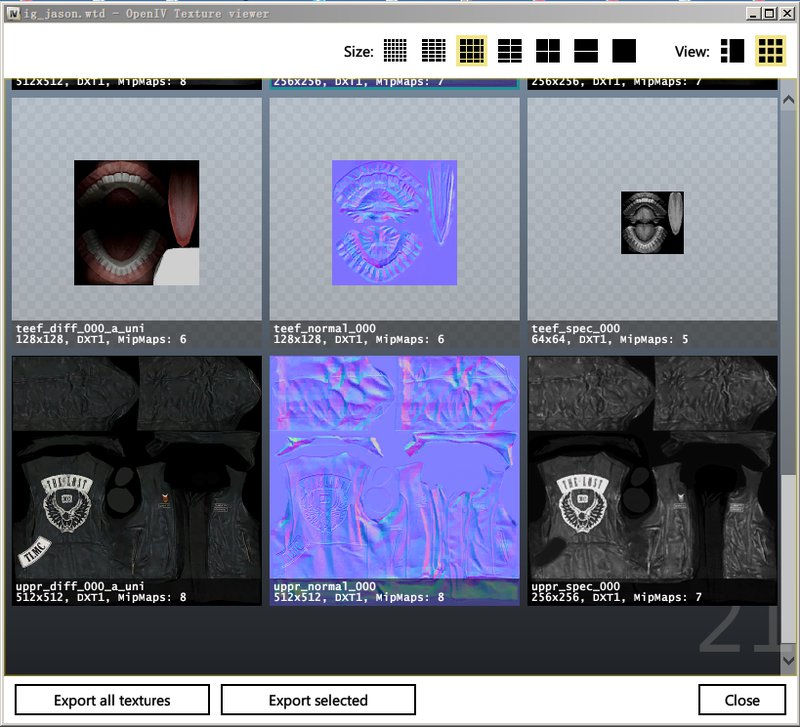Click the vertical scrollbar thumb
800x727 pixels.
point(789,561)
